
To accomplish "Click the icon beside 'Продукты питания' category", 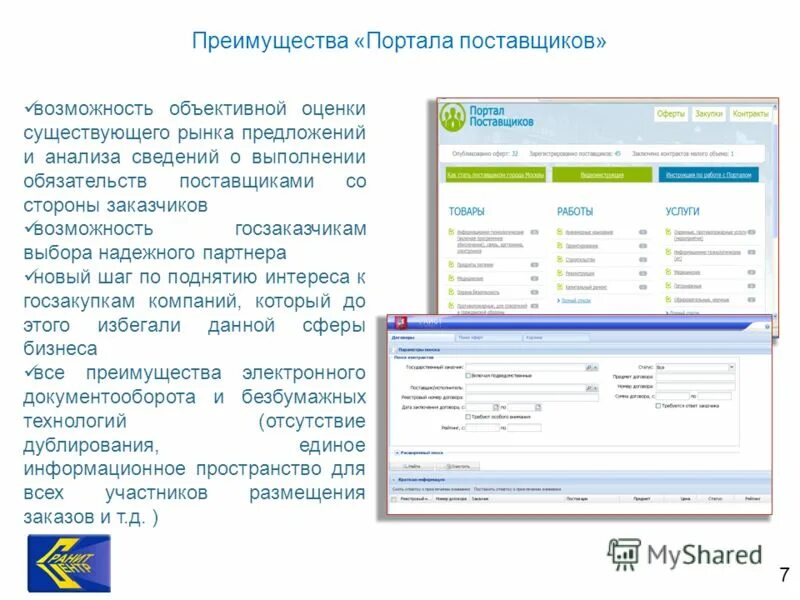I will click(451, 264).
